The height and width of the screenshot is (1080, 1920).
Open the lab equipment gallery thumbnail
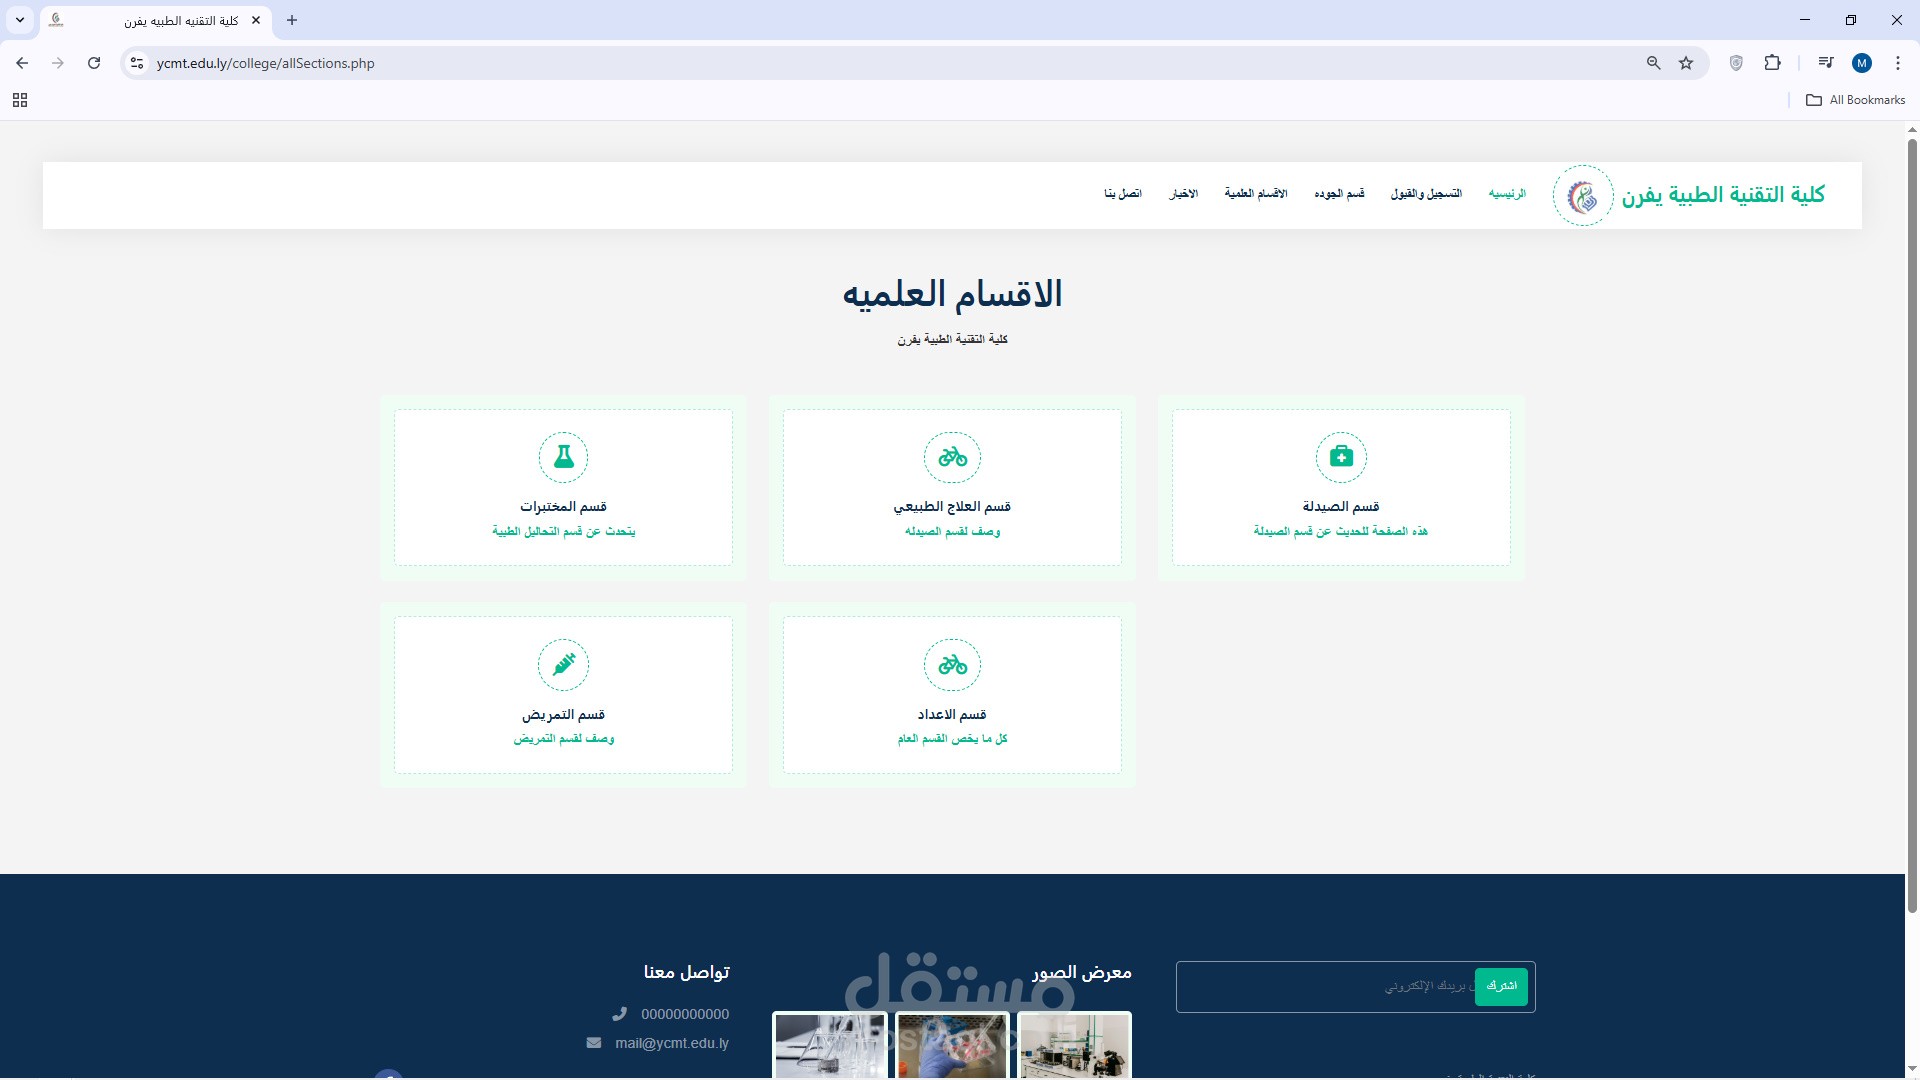(x=1074, y=1045)
